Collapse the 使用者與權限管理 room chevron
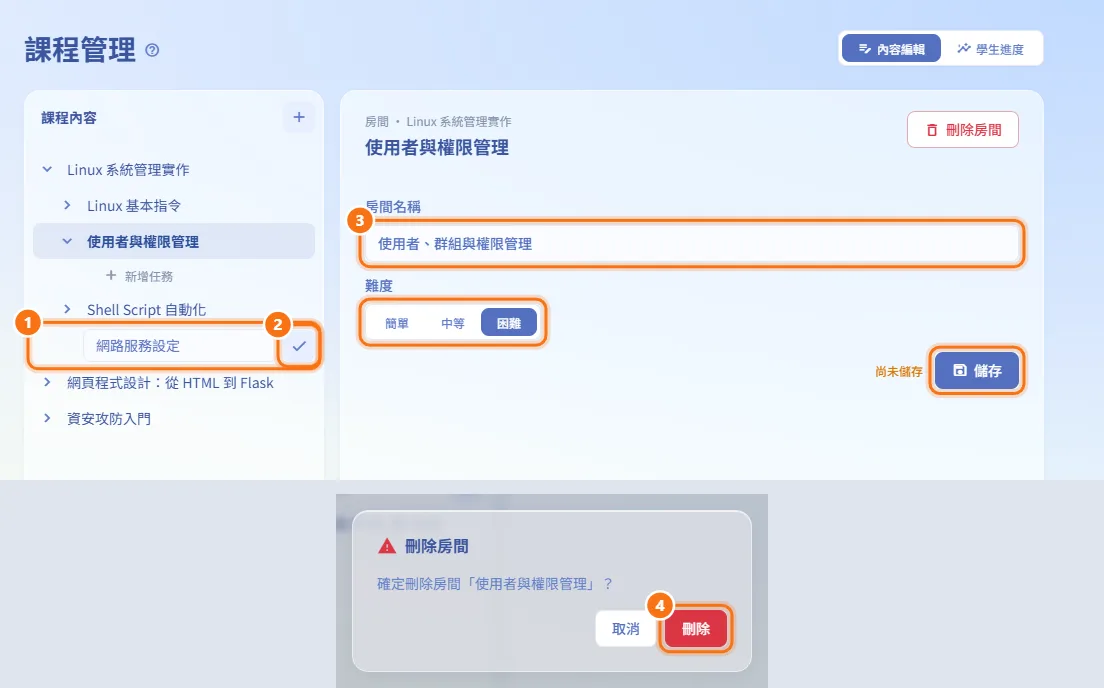The image size is (1104, 688). coord(68,241)
